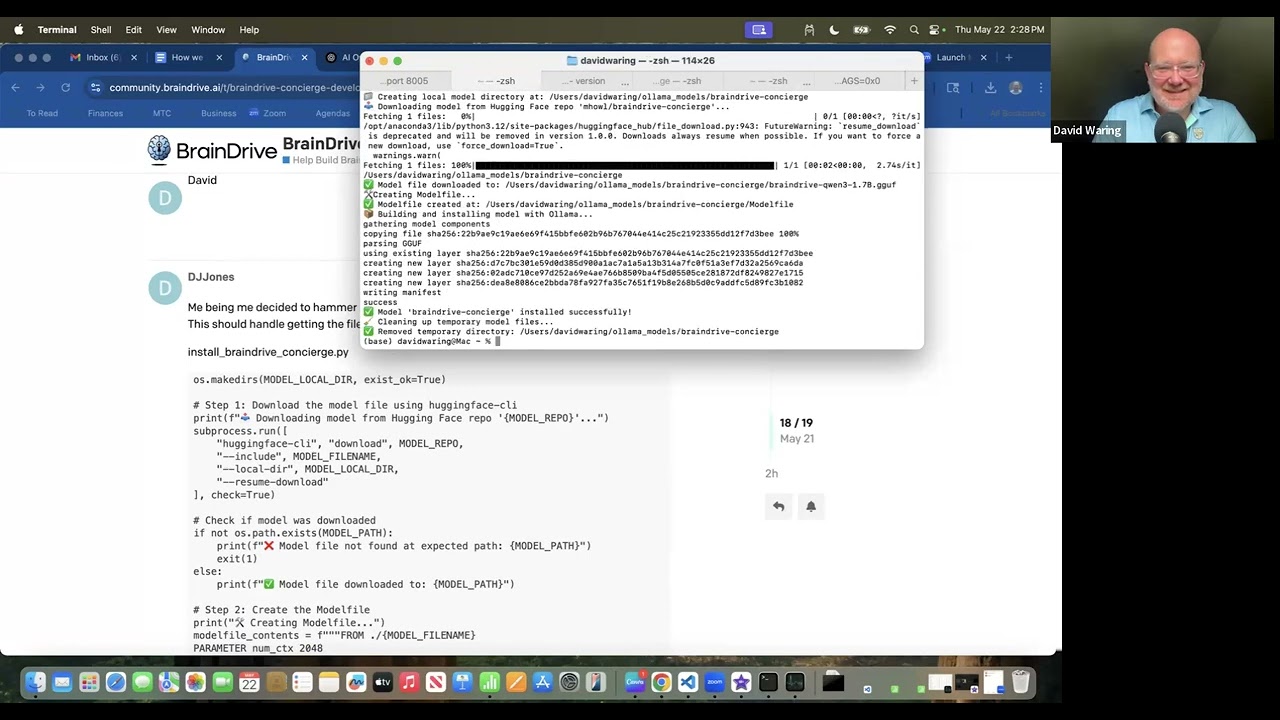Click the notification bell icon on the post
1280x720 pixels.
[811, 506]
